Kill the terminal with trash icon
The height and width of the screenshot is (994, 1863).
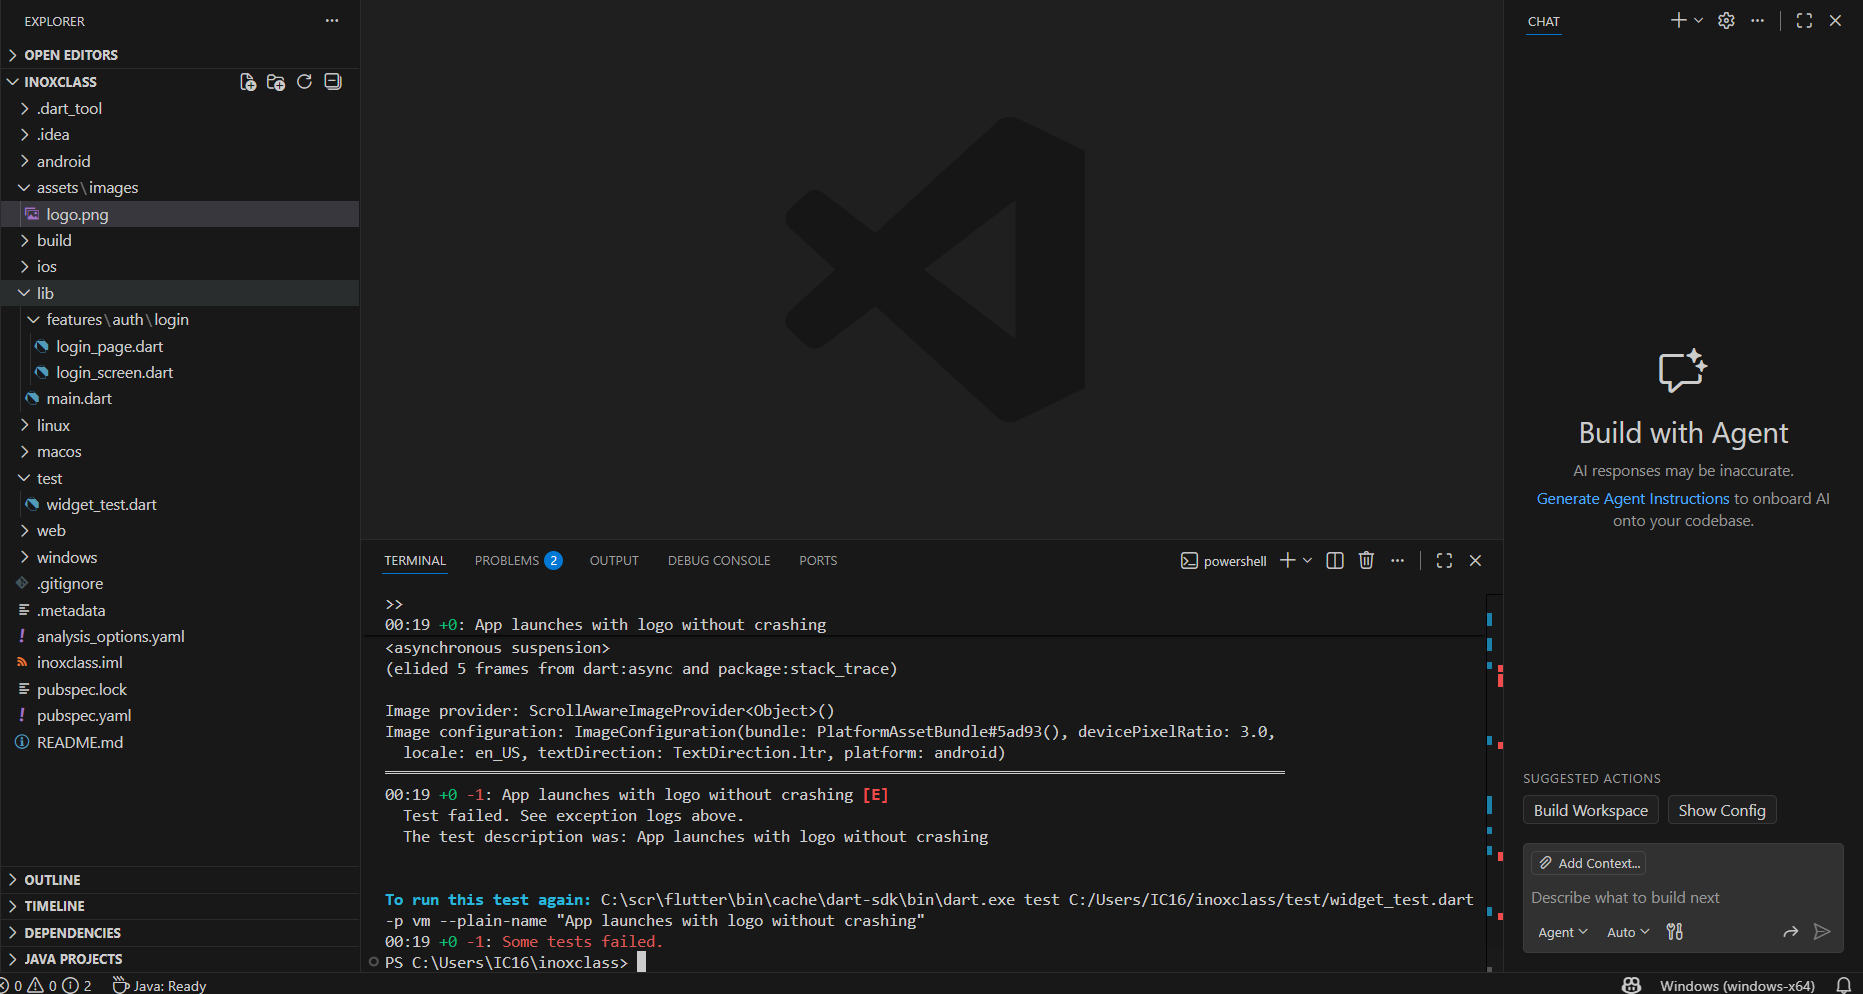pyautogui.click(x=1366, y=560)
